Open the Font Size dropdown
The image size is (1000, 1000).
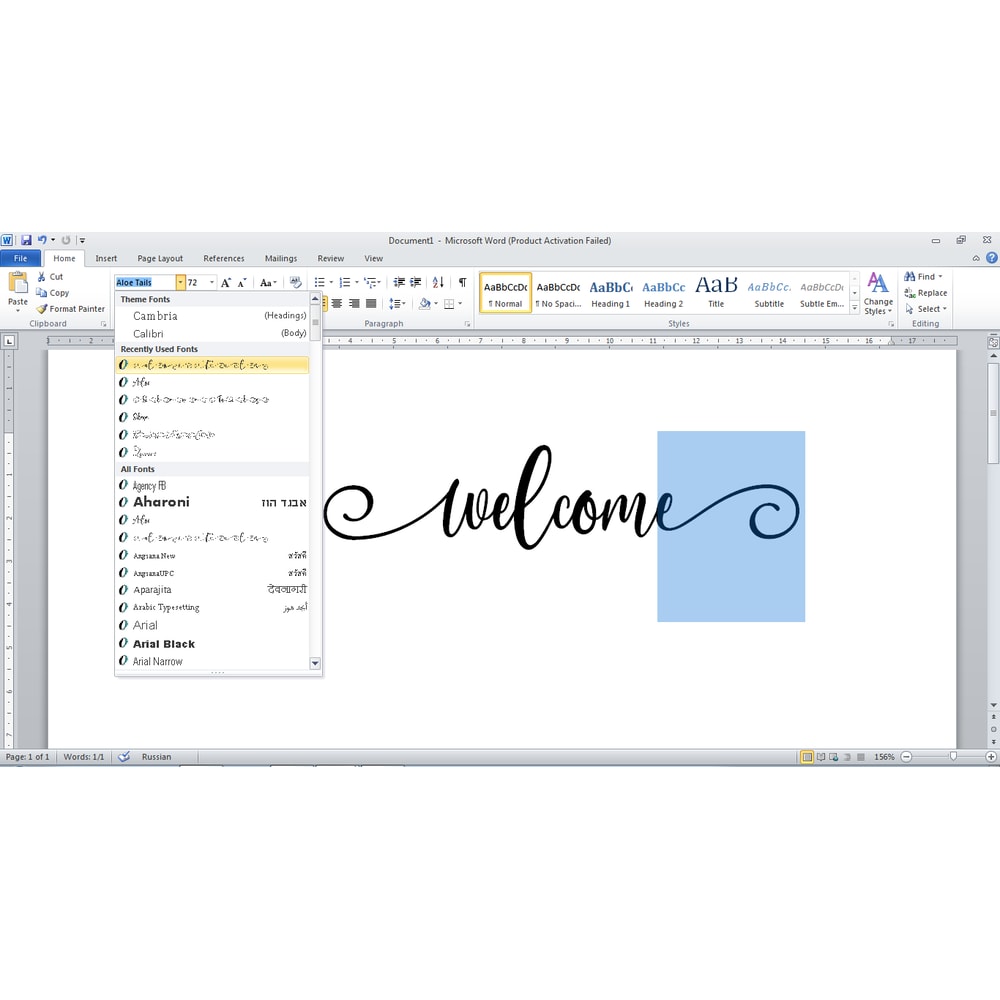click(212, 283)
